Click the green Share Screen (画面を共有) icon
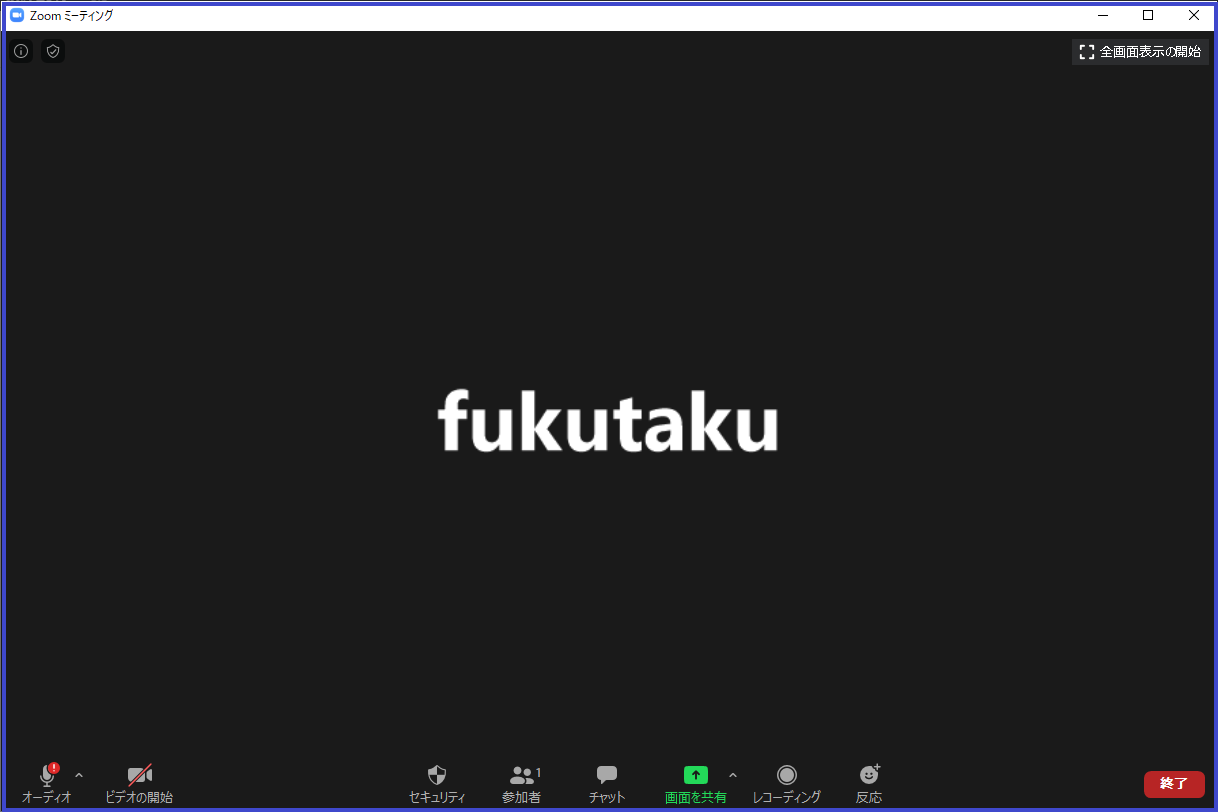Screen dimensions: 1218x812 click(x=696, y=775)
